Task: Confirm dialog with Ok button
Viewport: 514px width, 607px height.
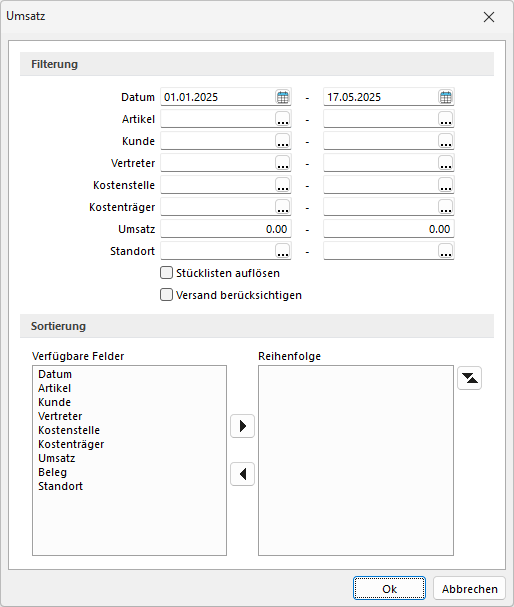Action: click(x=389, y=589)
